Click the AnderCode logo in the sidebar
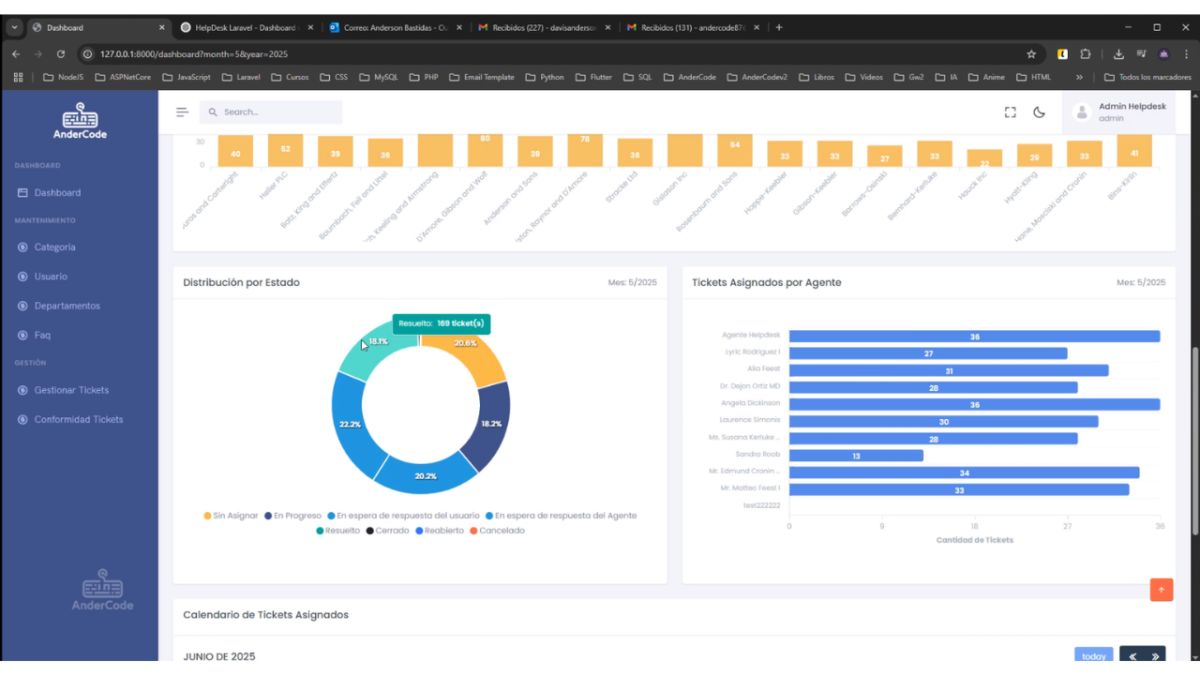 click(79, 121)
